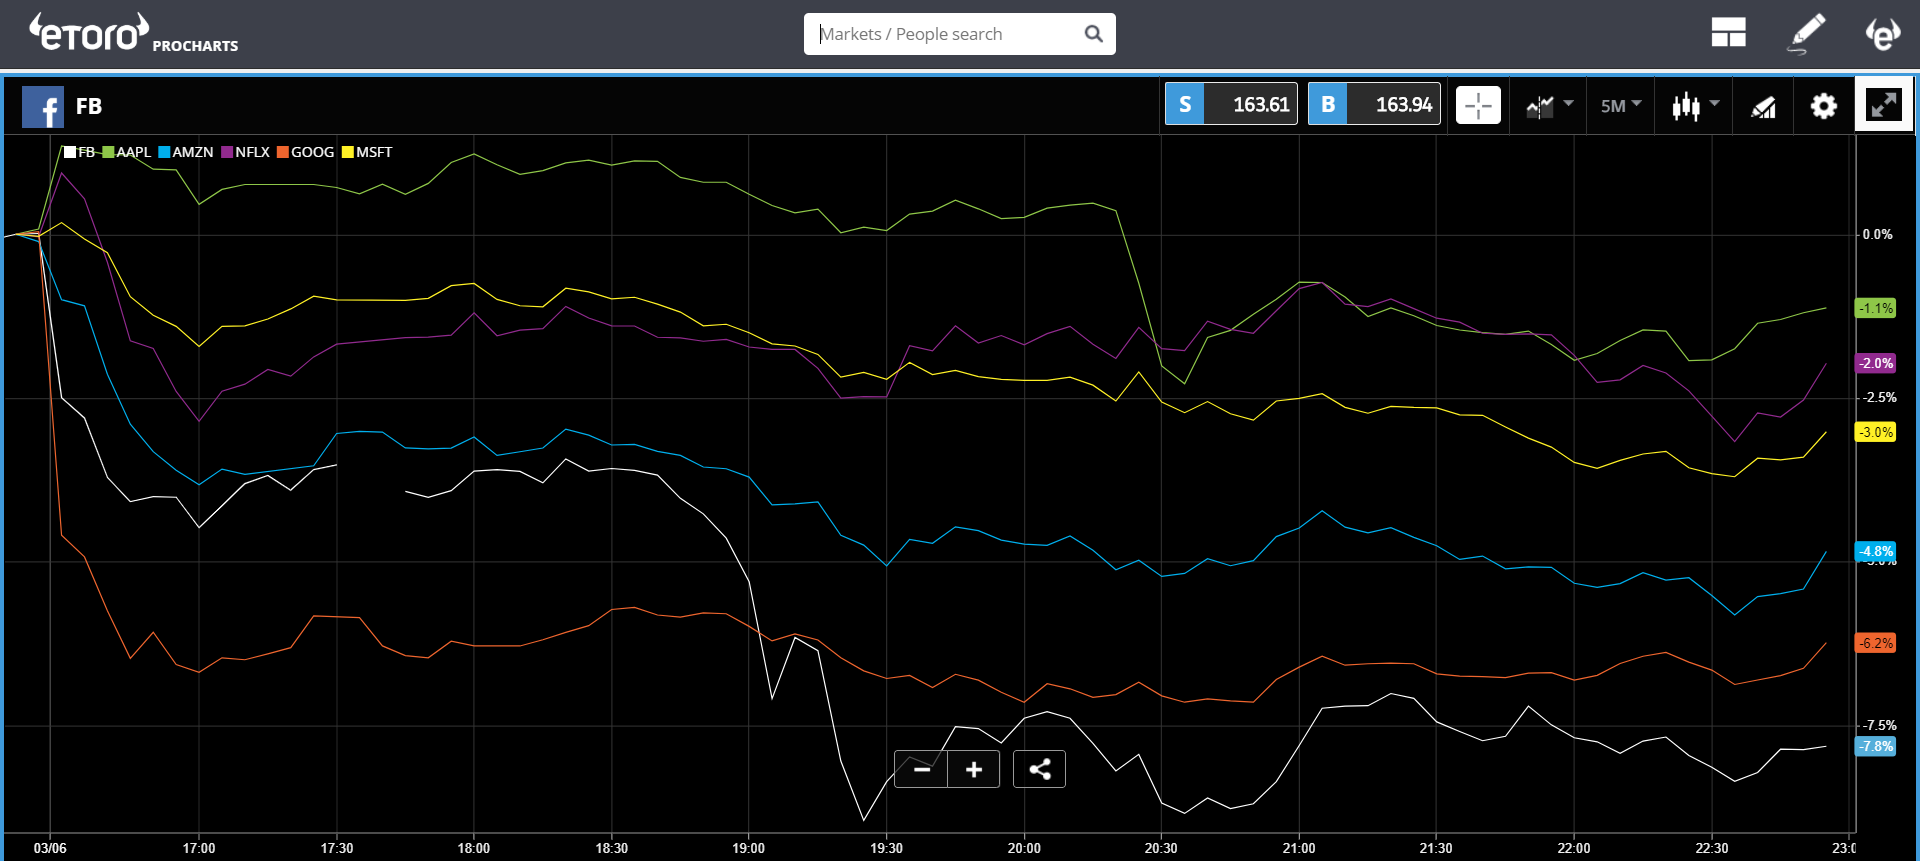Click the eToro ProCharts logo
The image size is (1920, 861).
(133, 34)
